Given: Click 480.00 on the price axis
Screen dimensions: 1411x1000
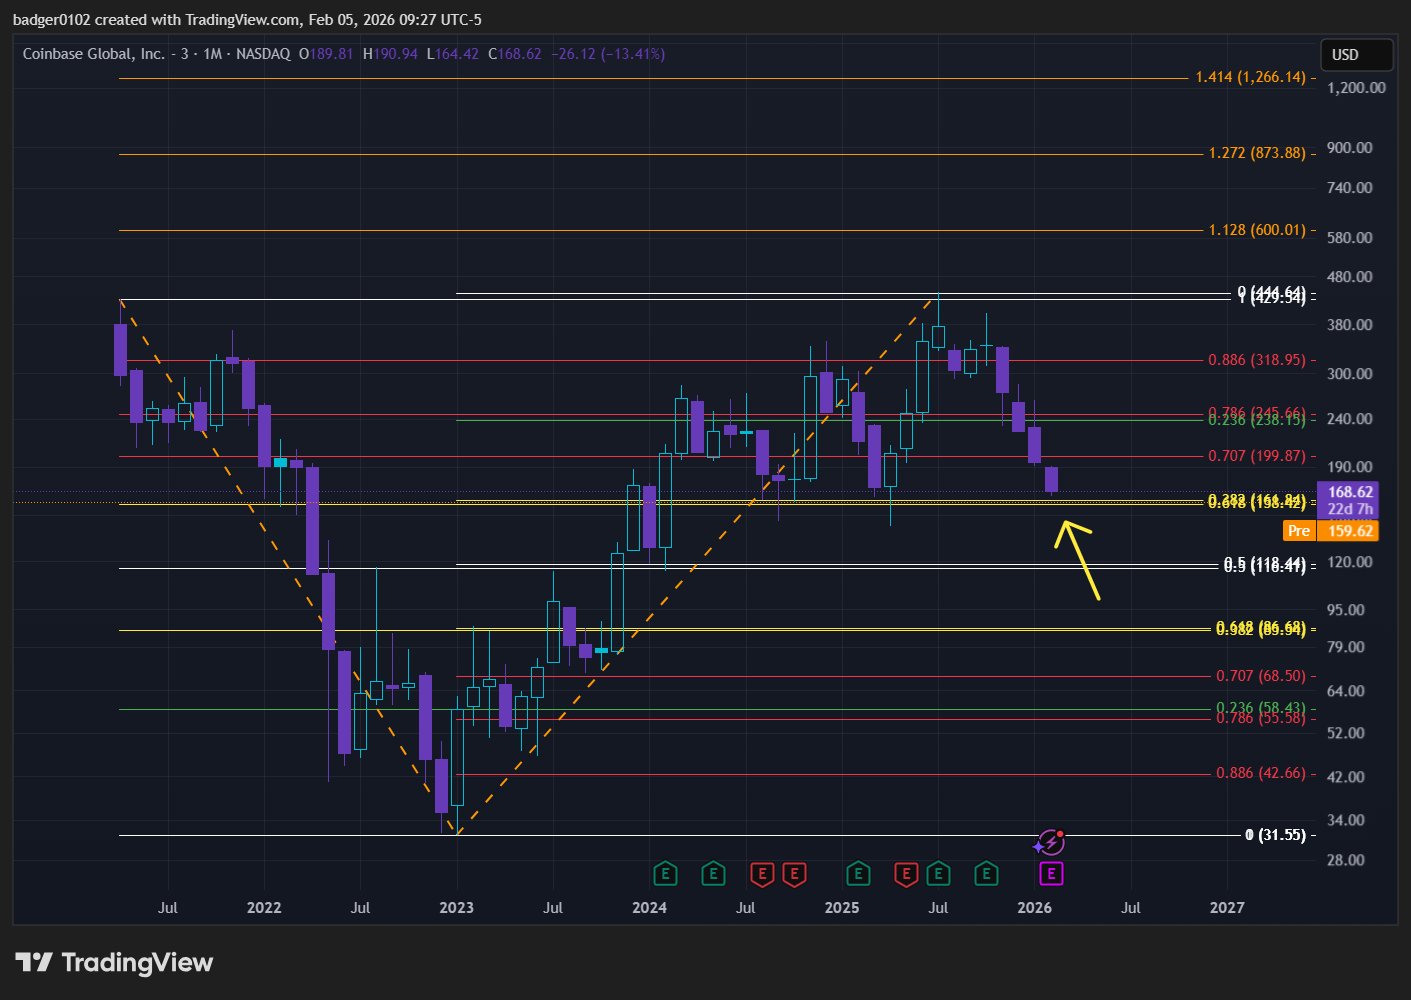Looking at the screenshot, I should point(1349,277).
